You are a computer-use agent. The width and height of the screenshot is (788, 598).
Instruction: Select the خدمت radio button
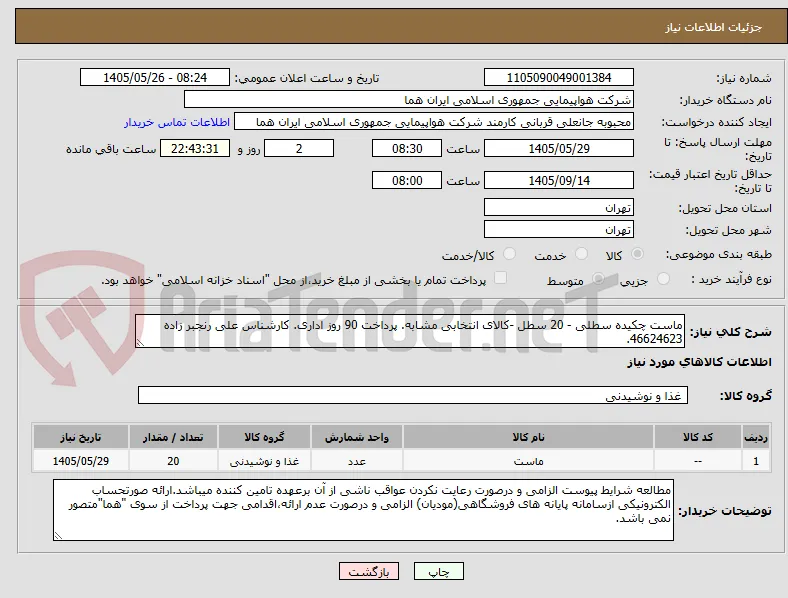click(581, 254)
